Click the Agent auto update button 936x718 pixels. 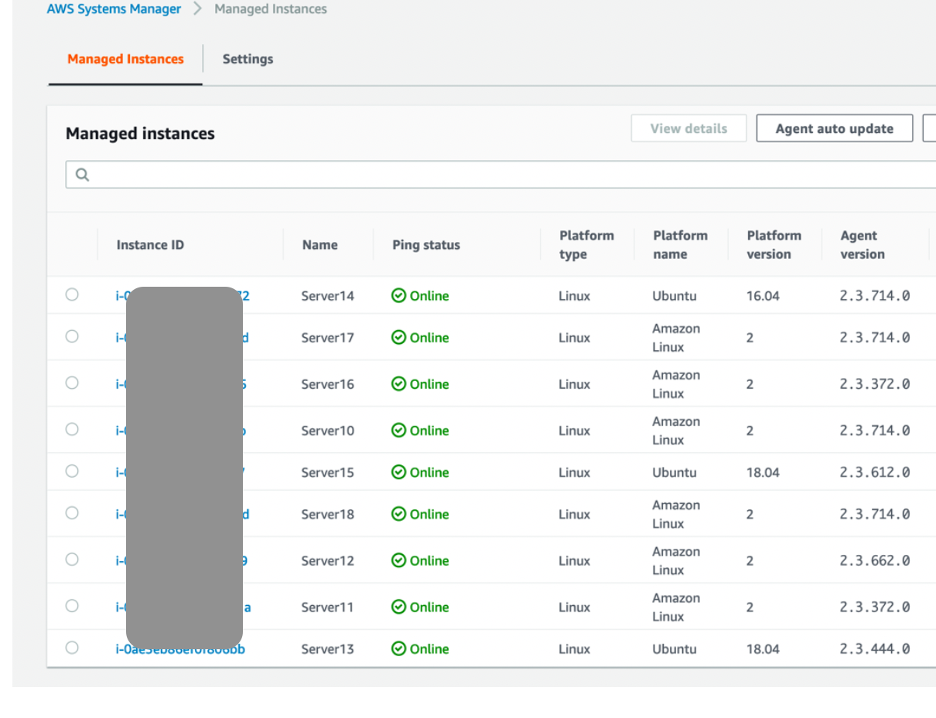click(x=834, y=128)
